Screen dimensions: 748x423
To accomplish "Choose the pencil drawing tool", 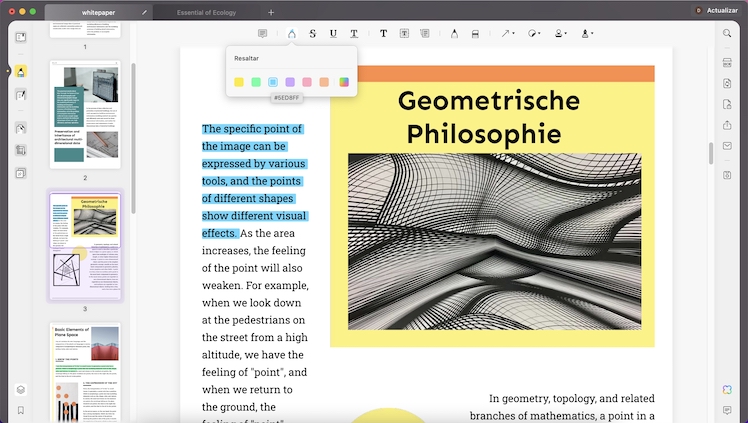I will point(454,33).
